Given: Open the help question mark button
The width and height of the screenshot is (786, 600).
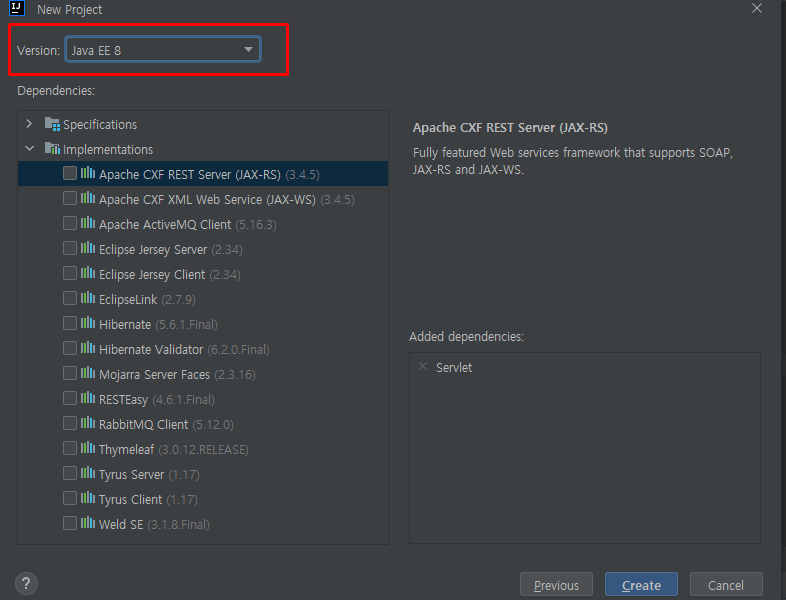Looking at the screenshot, I should 27,583.
